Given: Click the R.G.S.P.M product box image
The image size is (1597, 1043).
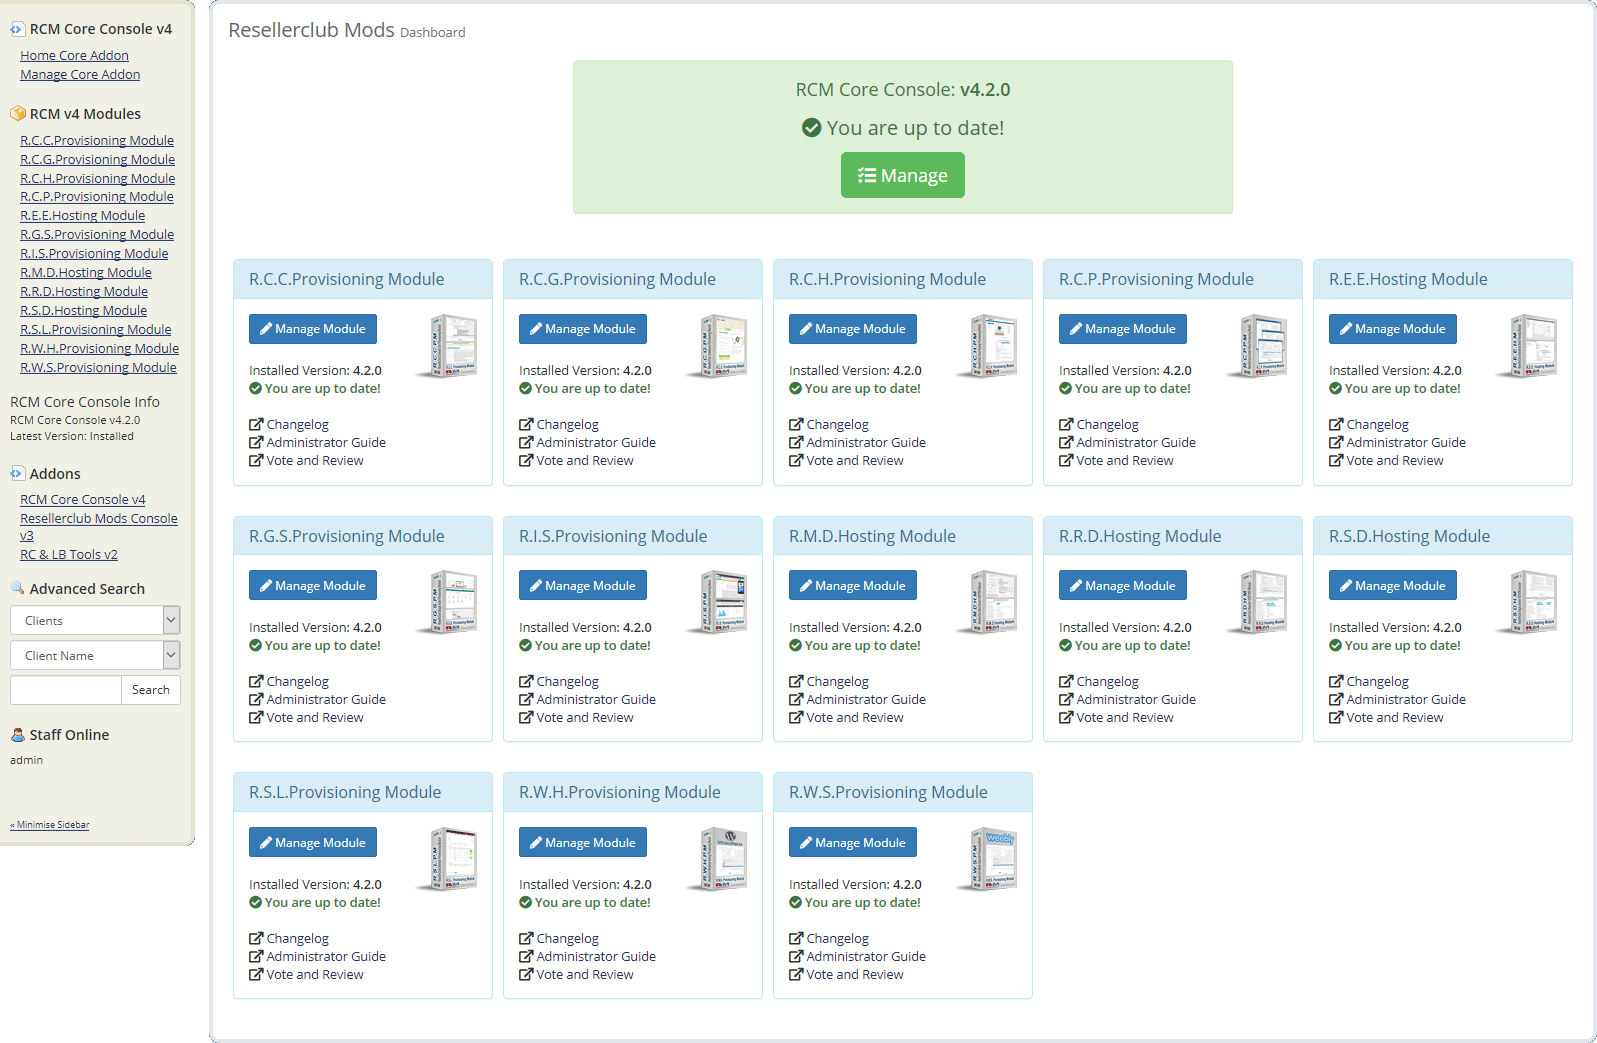Looking at the screenshot, I should point(447,602).
